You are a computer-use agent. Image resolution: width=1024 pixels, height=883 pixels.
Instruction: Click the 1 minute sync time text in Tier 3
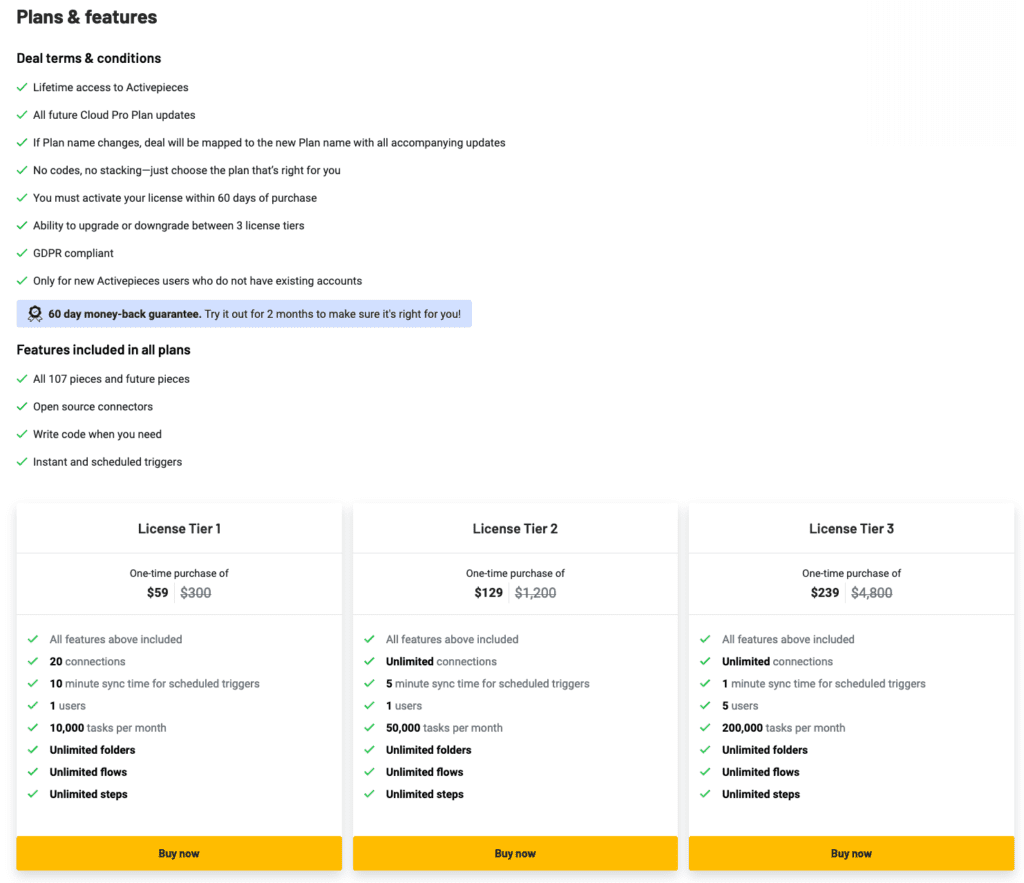point(824,684)
